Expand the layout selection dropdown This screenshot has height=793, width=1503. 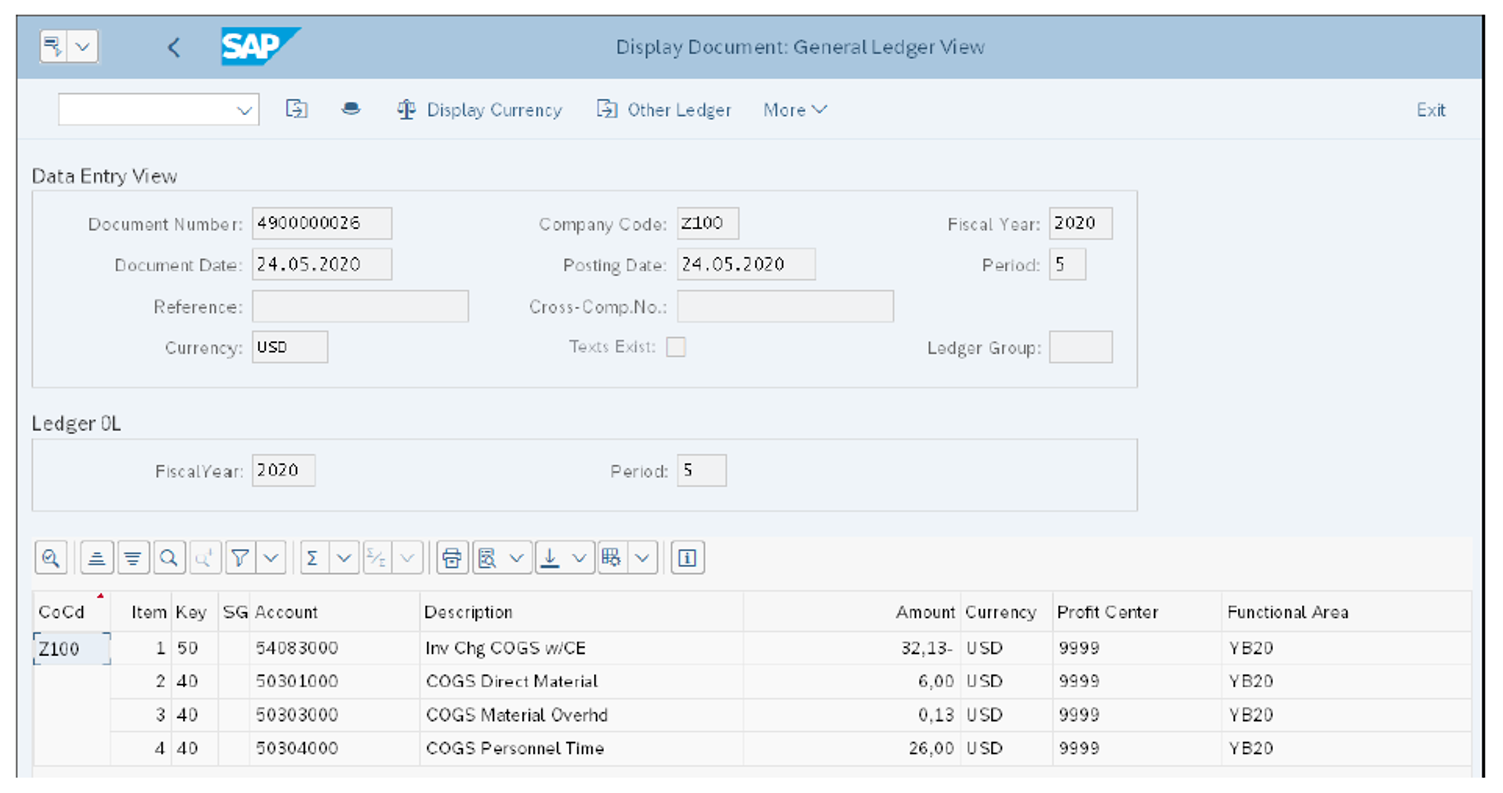(643, 557)
